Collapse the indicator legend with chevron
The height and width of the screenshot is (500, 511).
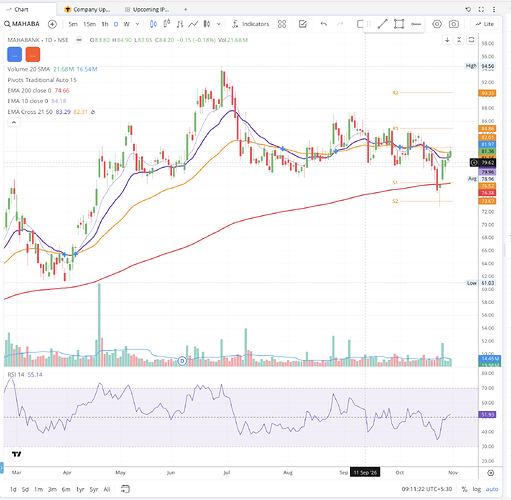14,123
